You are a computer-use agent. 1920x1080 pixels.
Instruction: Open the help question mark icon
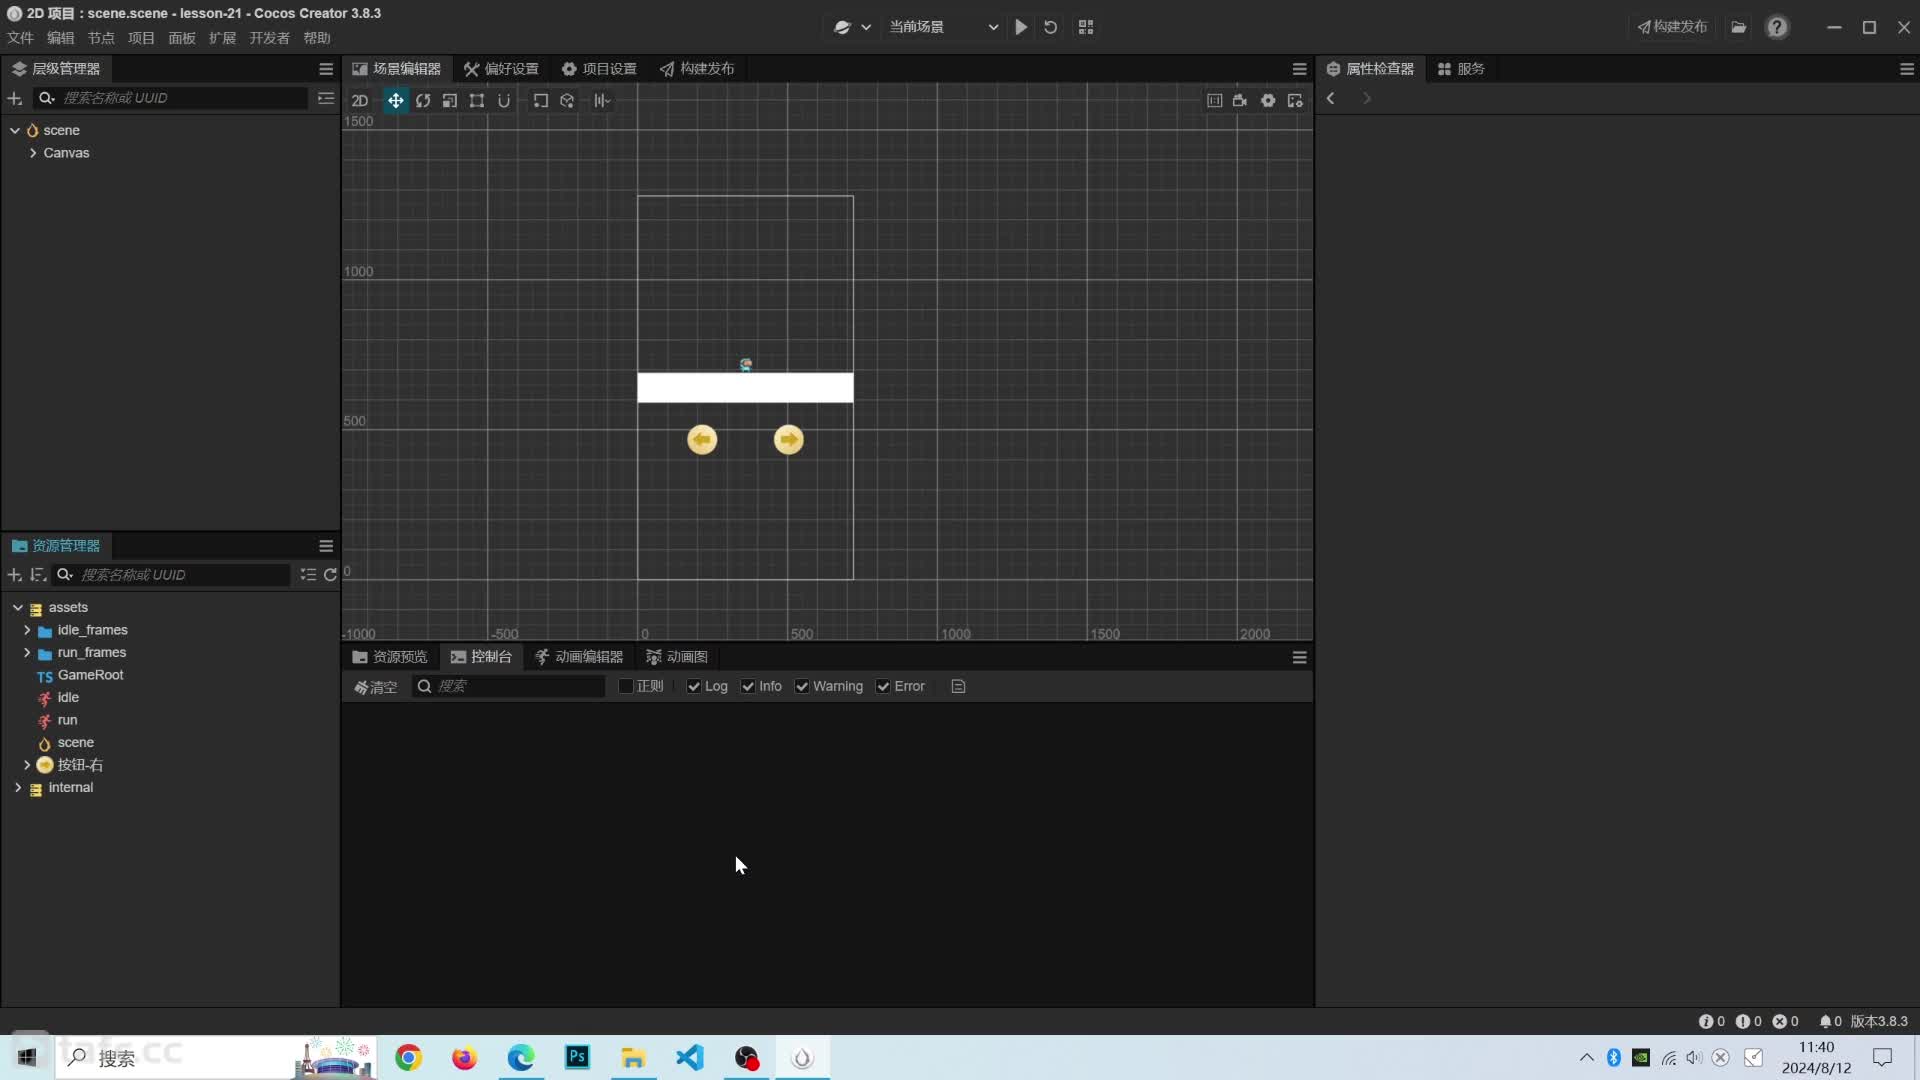(x=1777, y=27)
